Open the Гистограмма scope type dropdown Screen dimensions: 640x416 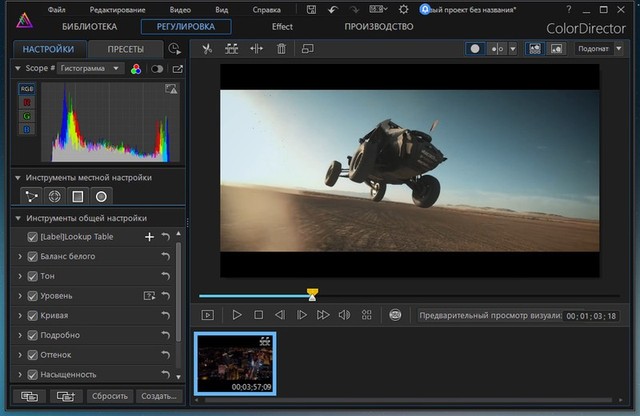coord(88,69)
